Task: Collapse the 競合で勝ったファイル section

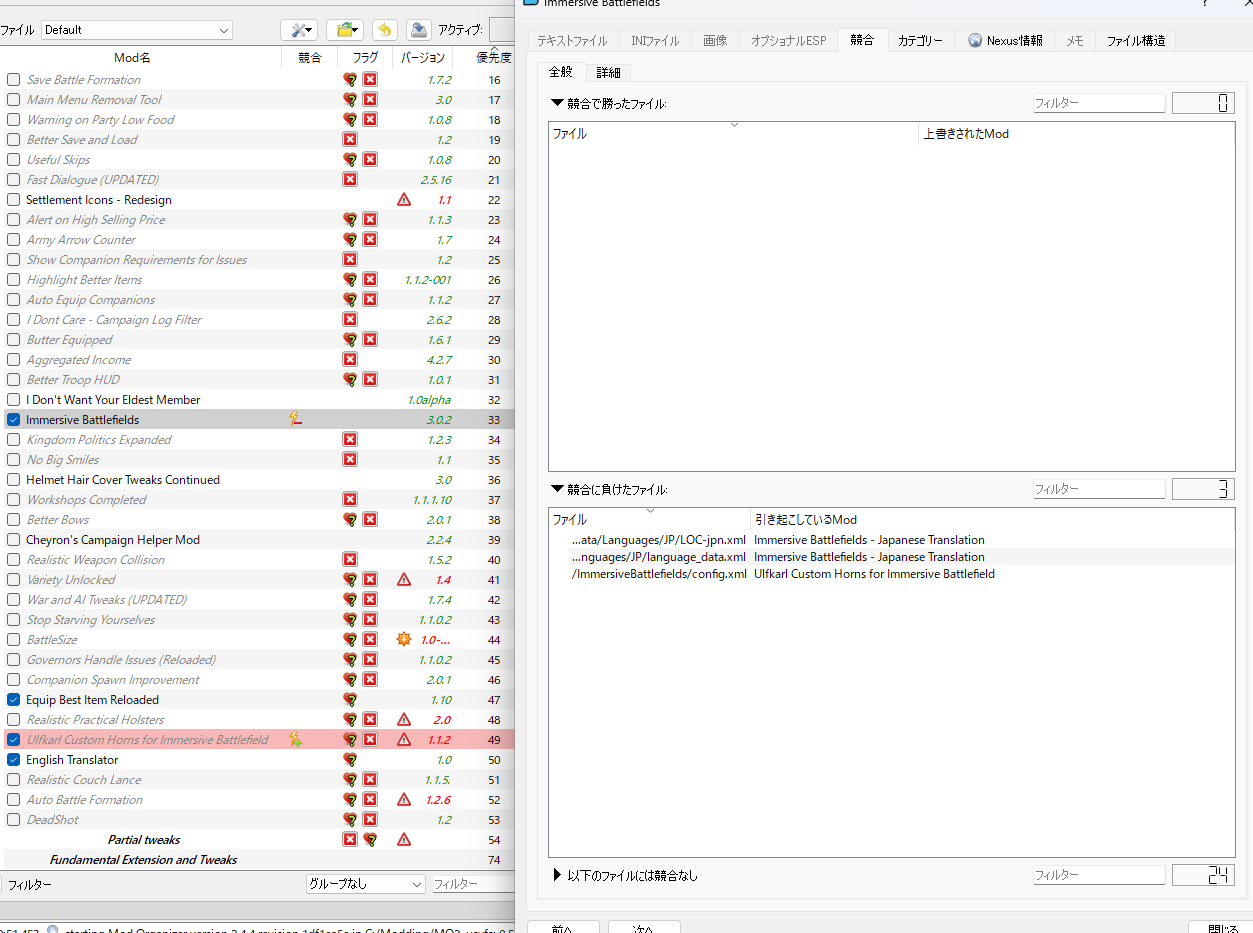Action: (x=557, y=103)
